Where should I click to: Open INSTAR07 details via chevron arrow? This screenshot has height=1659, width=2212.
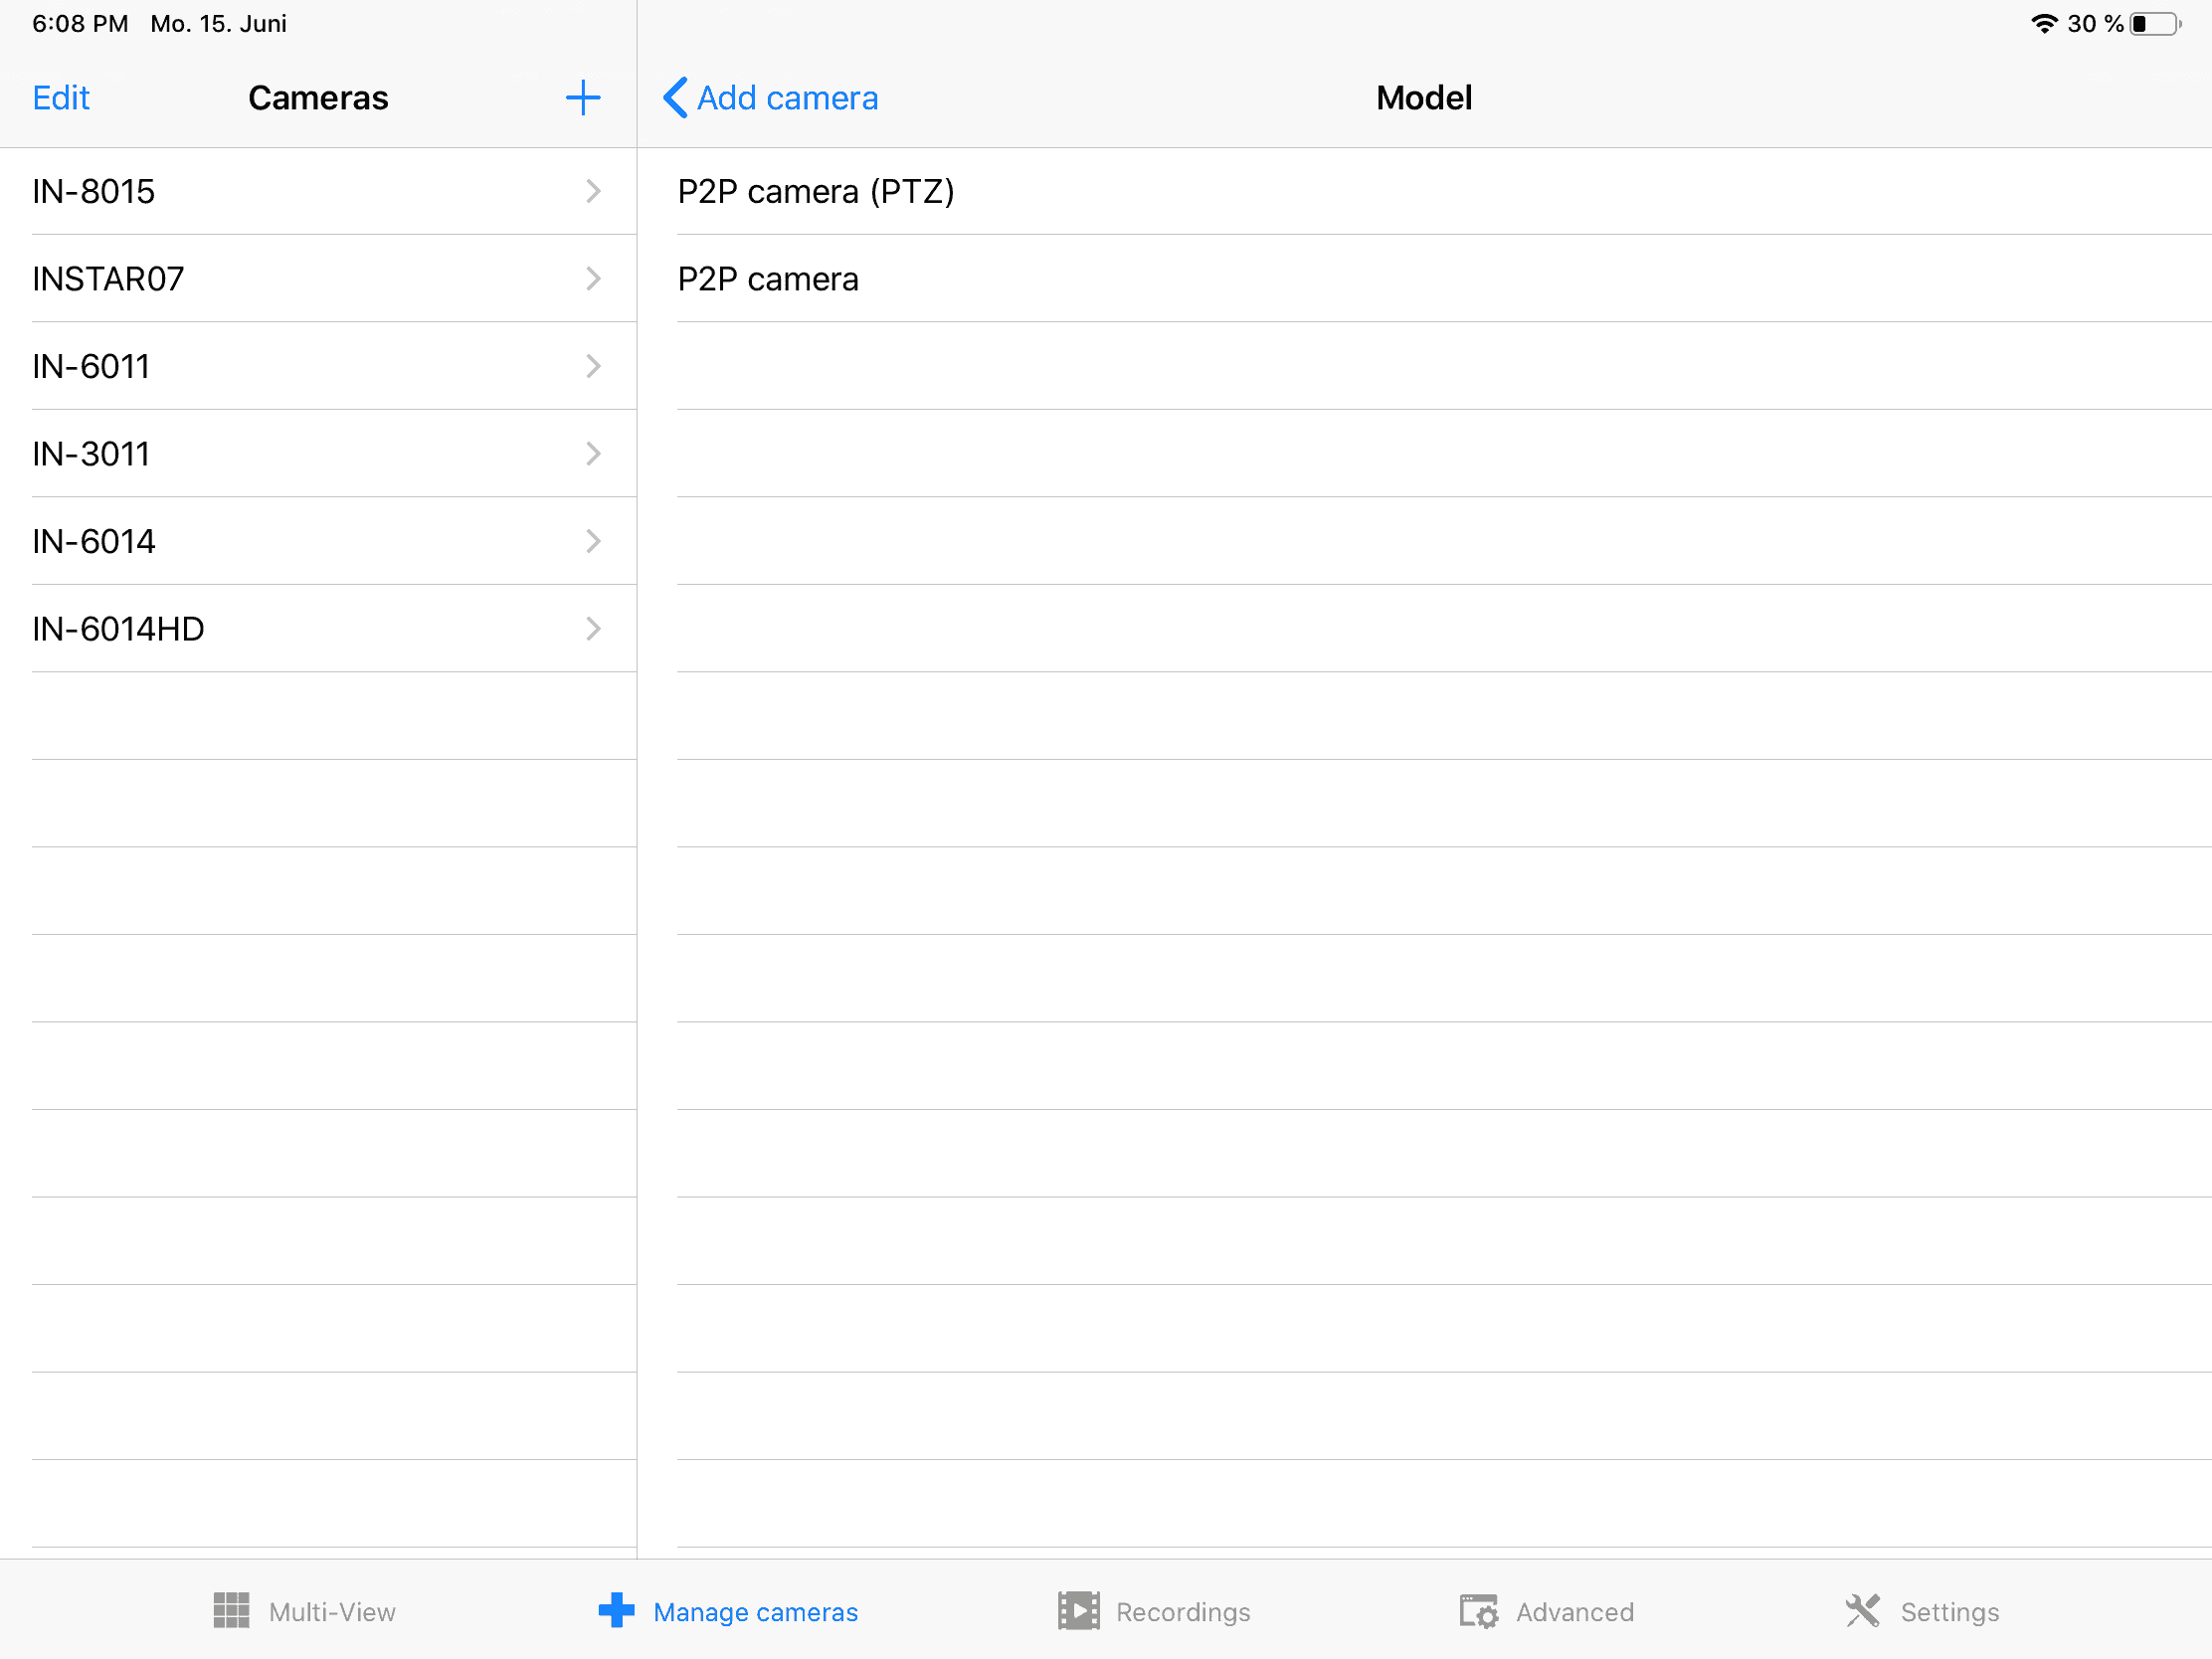[593, 278]
